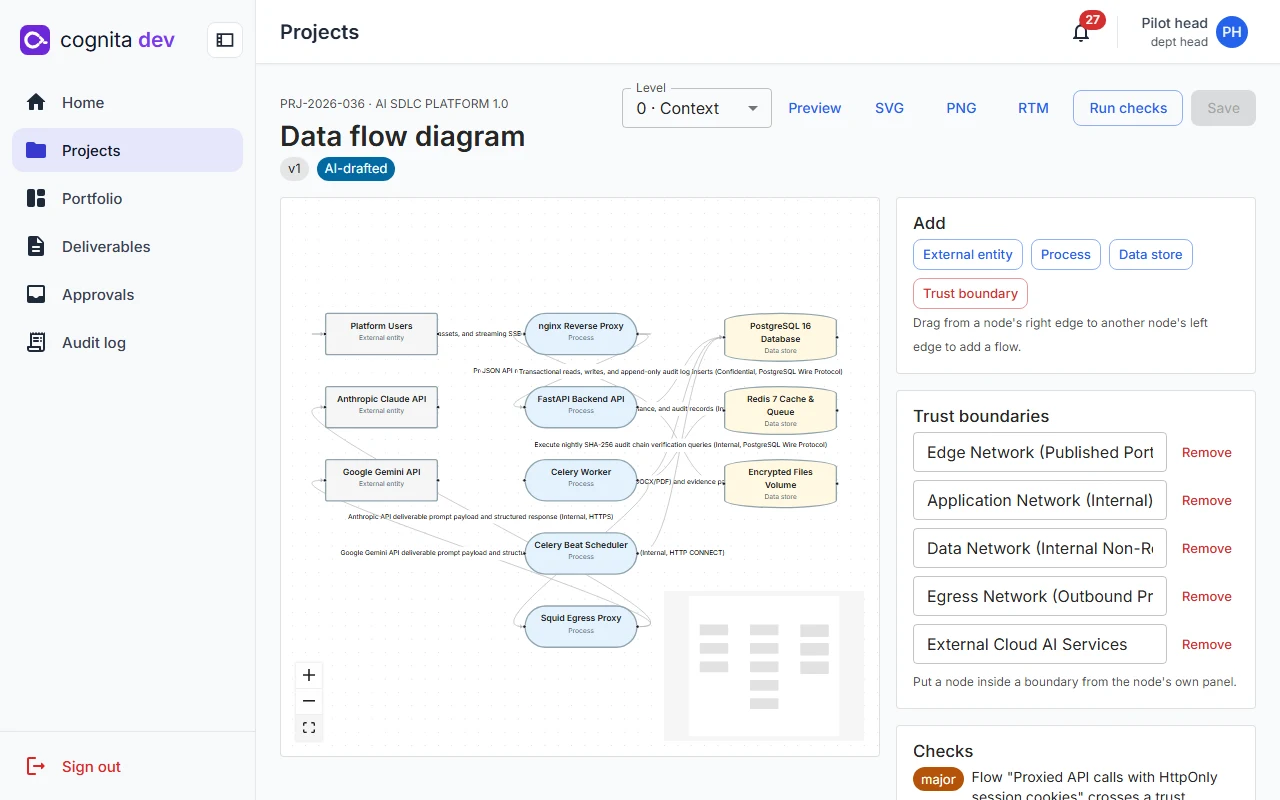Add a Data store node

tap(1150, 254)
